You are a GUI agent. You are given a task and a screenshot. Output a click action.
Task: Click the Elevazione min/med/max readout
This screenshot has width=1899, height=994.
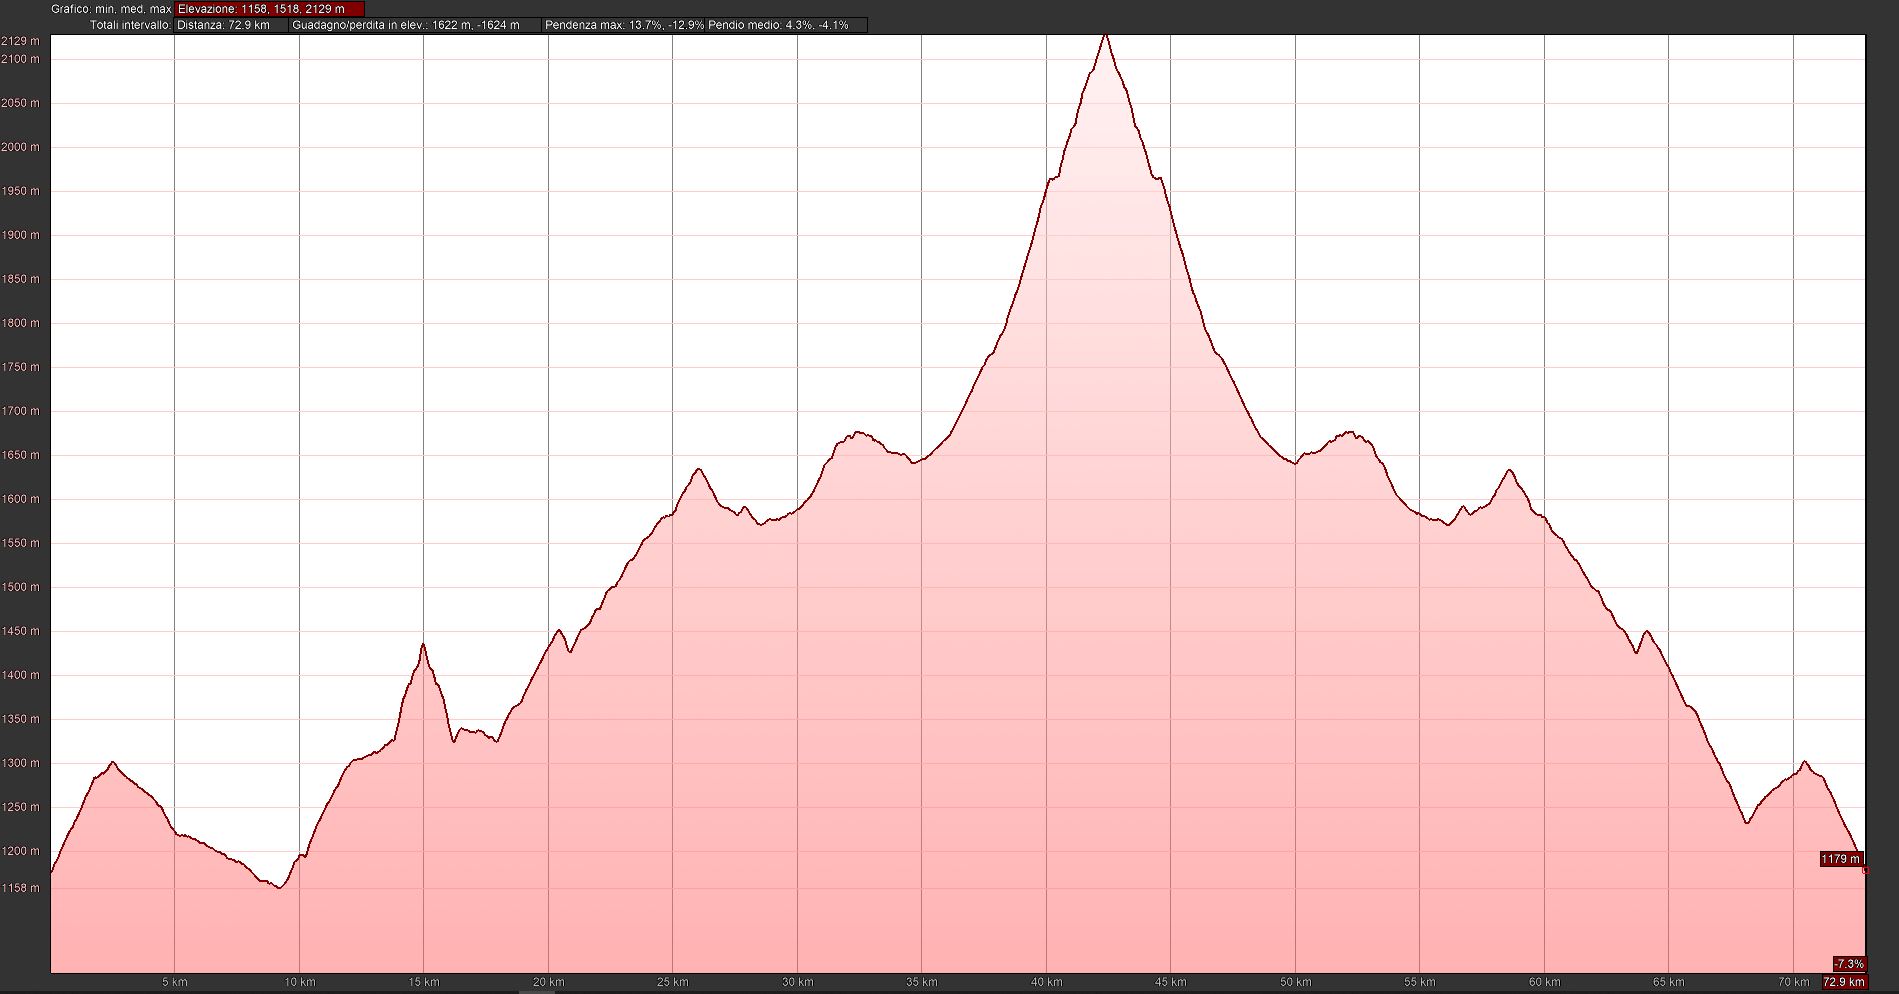click(x=269, y=9)
